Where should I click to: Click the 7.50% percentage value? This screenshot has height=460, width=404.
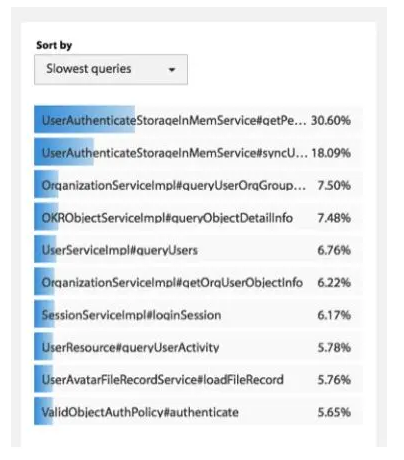(x=334, y=185)
